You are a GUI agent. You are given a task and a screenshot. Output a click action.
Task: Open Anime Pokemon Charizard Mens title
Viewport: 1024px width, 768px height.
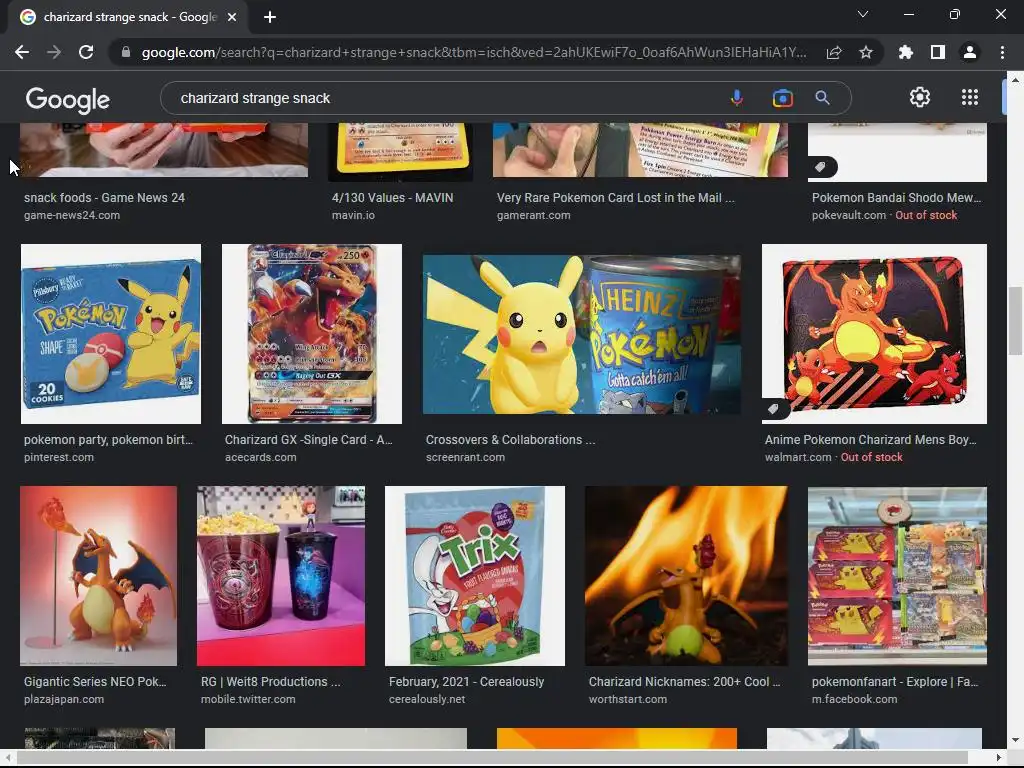coord(871,440)
